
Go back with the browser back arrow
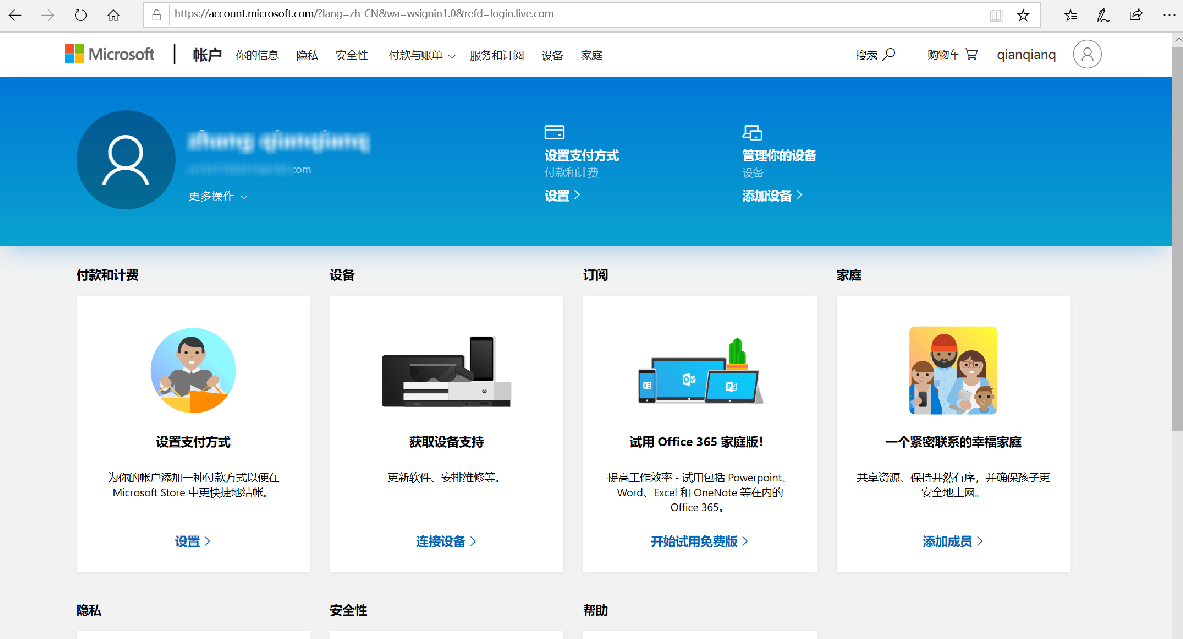click(x=15, y=14)
